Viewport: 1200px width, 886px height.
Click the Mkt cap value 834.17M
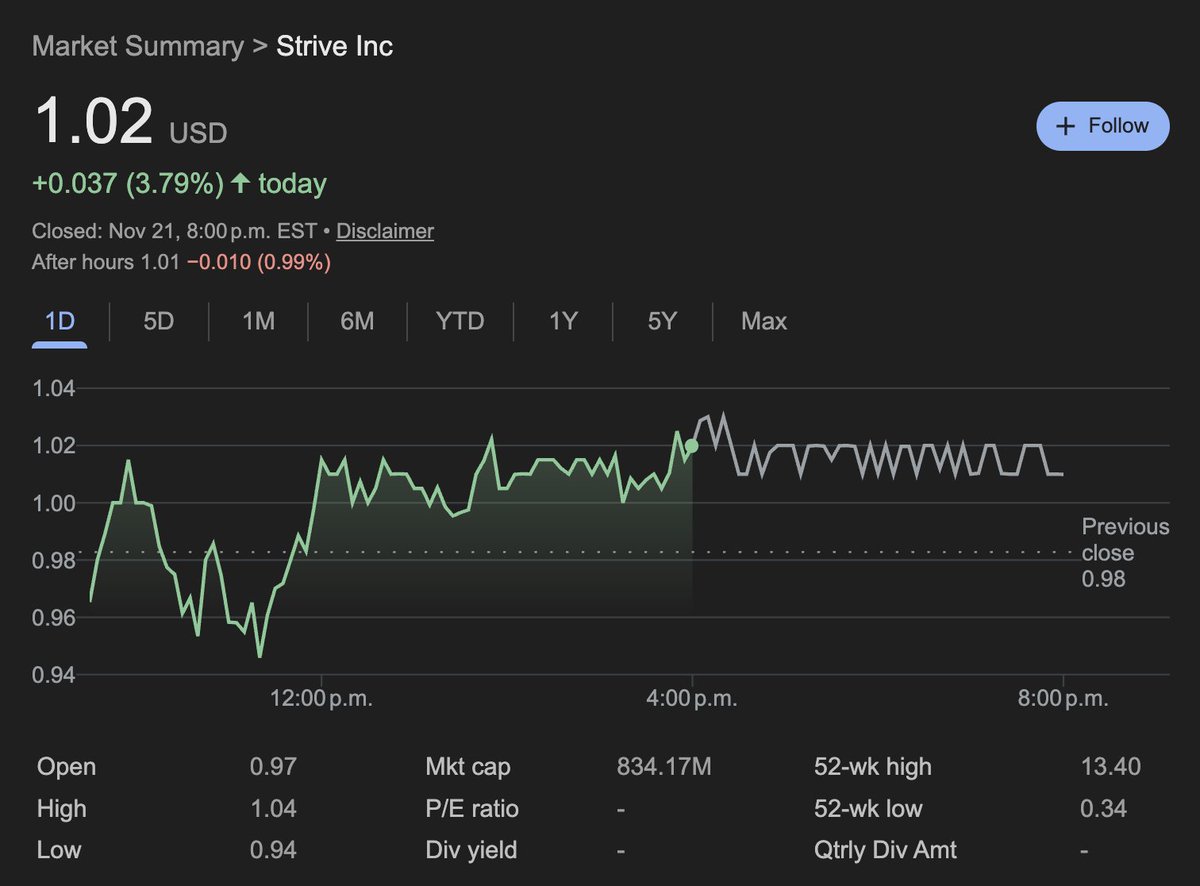665,767
